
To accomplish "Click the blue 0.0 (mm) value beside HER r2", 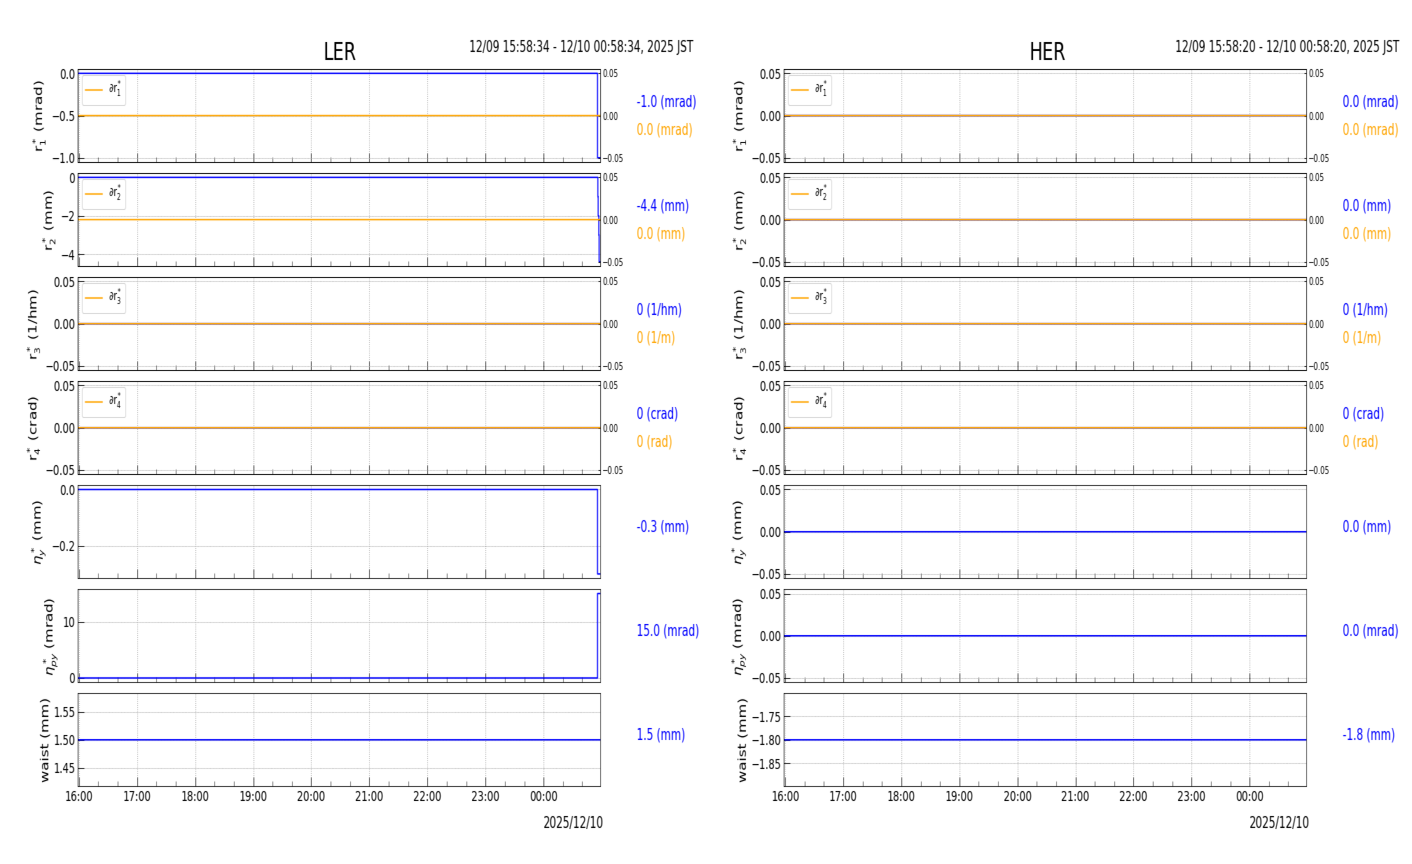I will pos(1366,206).
